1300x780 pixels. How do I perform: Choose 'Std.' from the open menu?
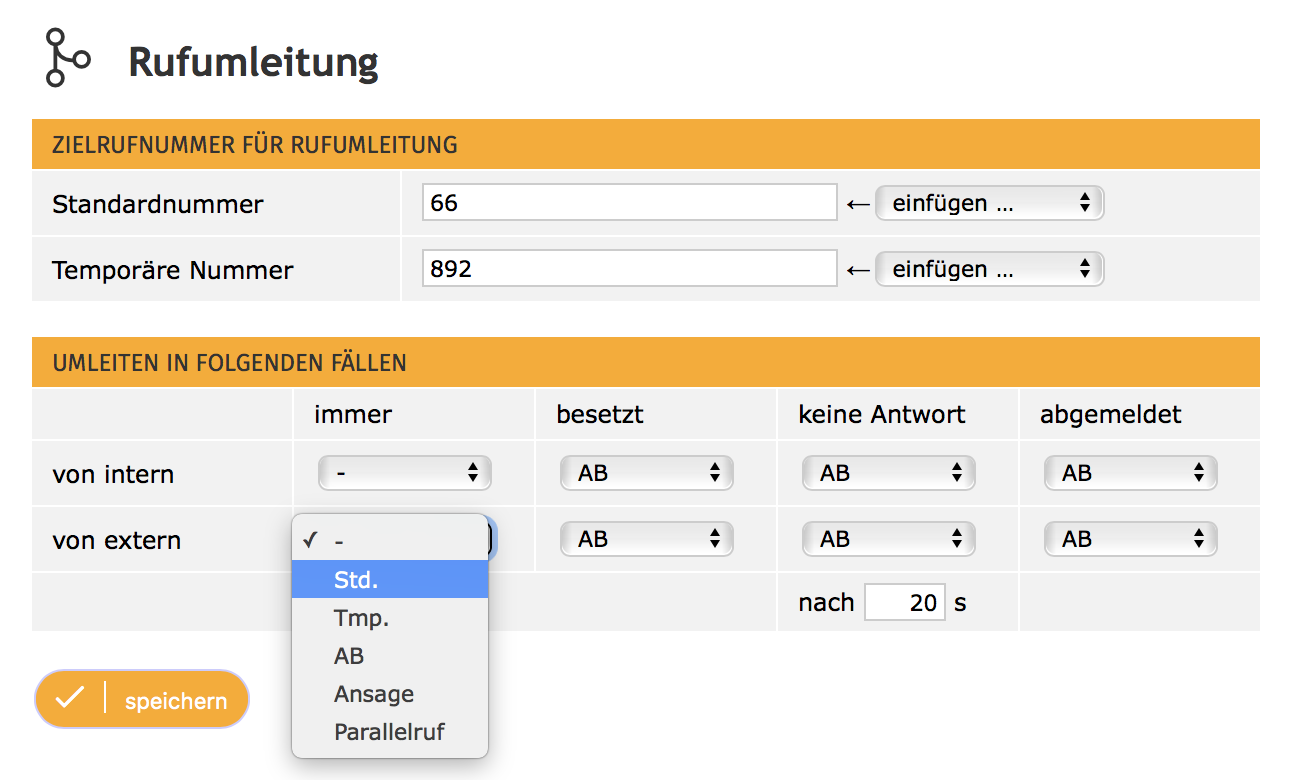coord(389,579)
